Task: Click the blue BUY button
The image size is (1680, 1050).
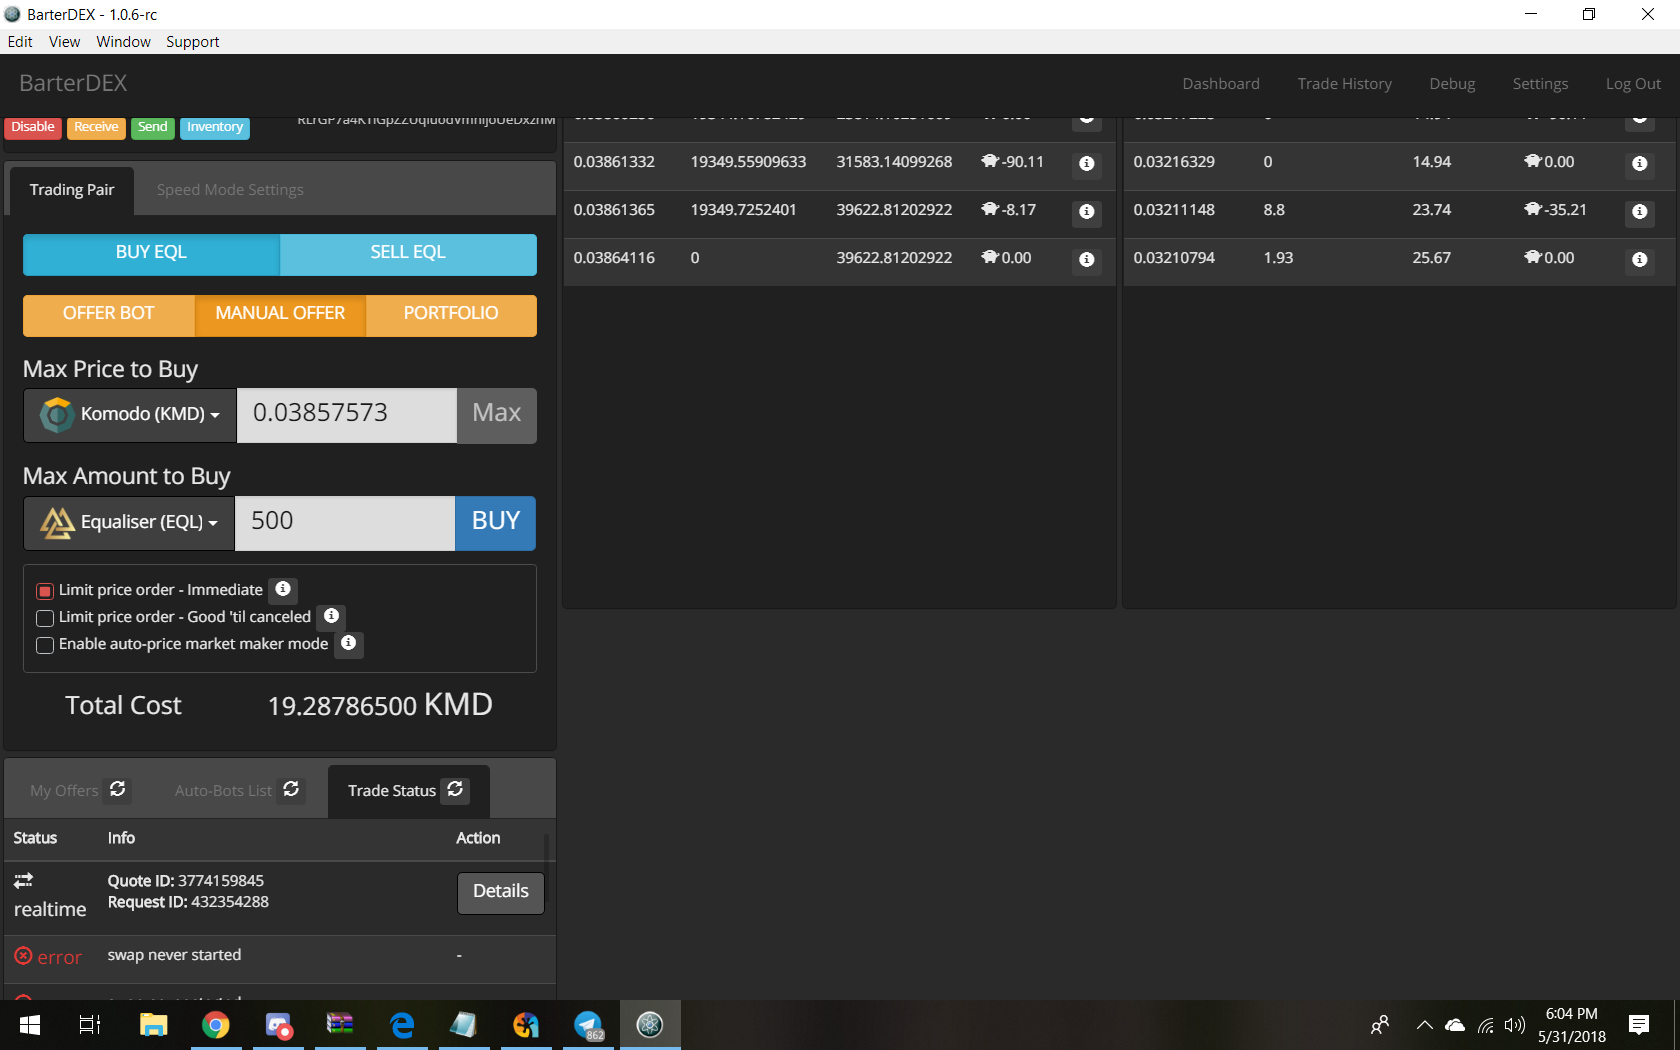Action: pyautogui.click(x=495, y=523)
